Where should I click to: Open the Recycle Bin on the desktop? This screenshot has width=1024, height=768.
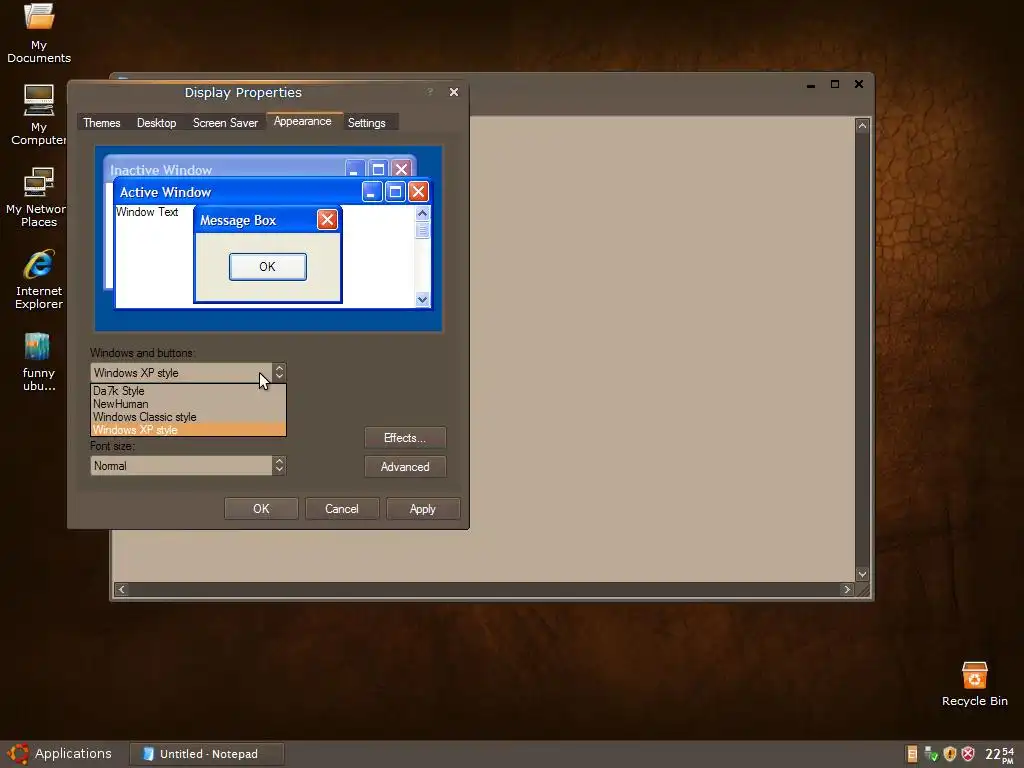pyautogui.click(x=974, y=684)
